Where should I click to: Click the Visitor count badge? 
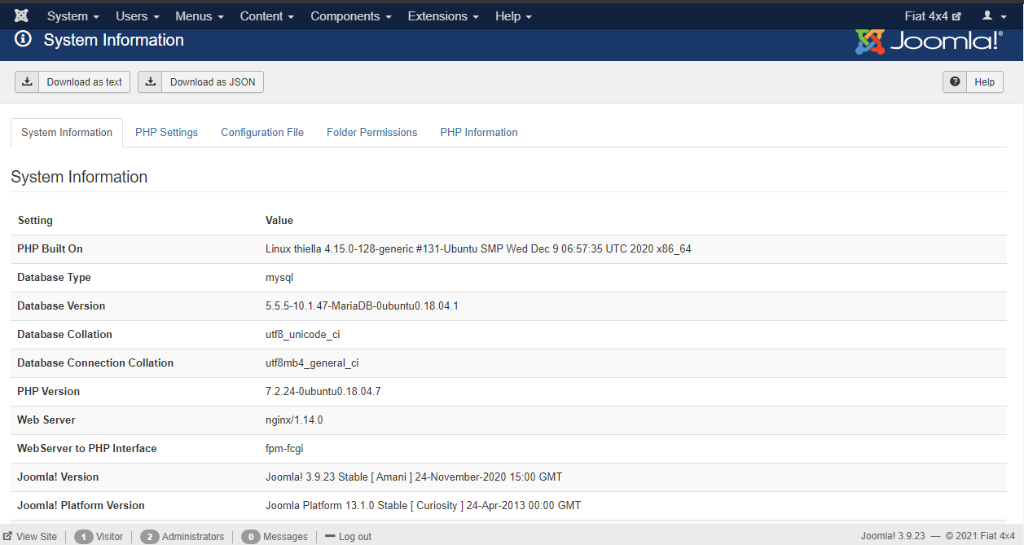pos(84,537)
